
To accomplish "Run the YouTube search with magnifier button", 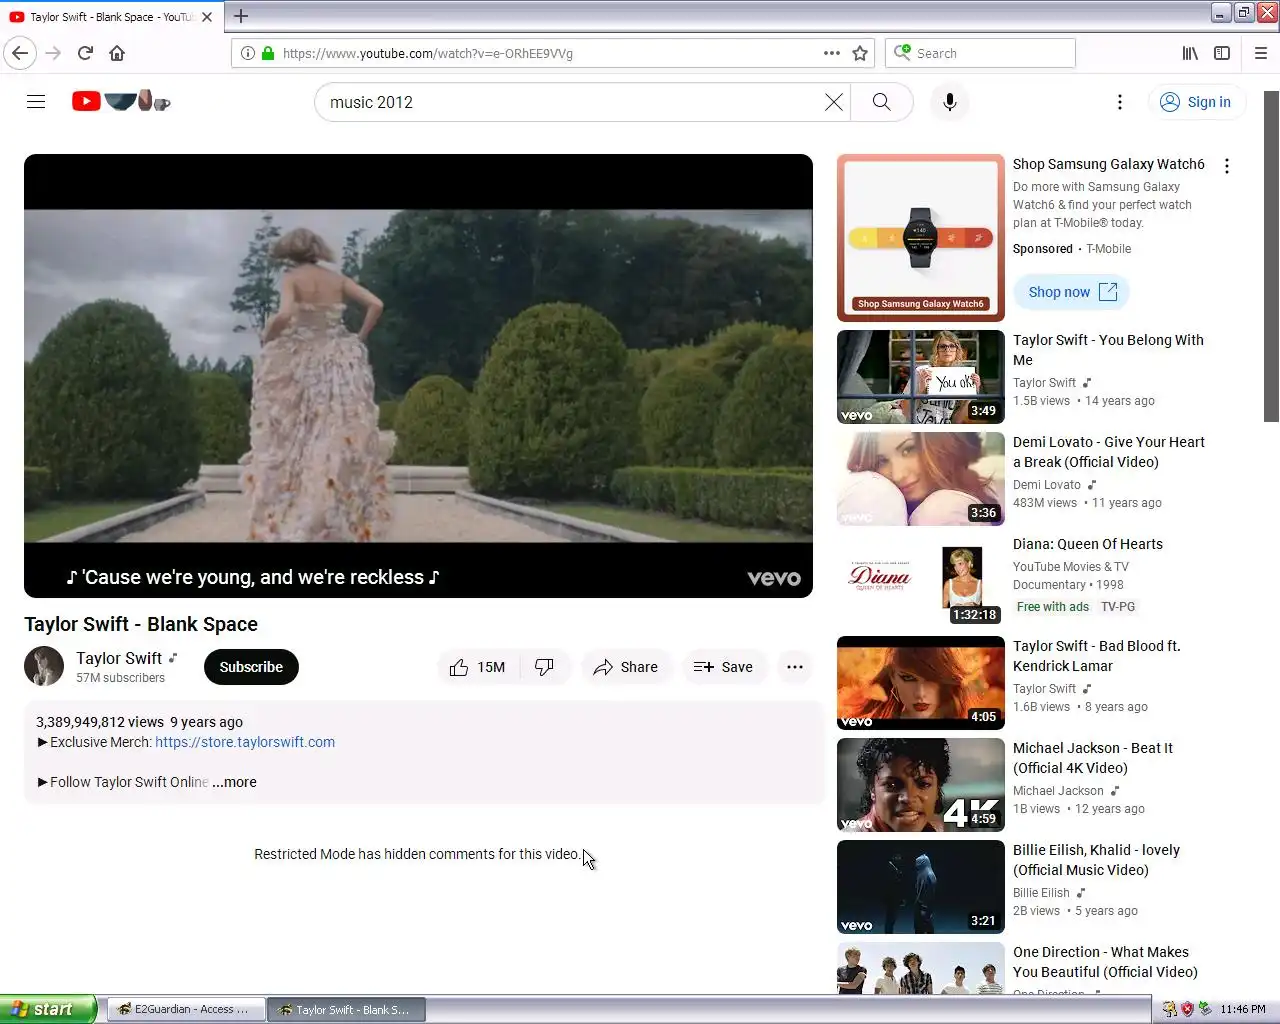I will coord(881,102).
